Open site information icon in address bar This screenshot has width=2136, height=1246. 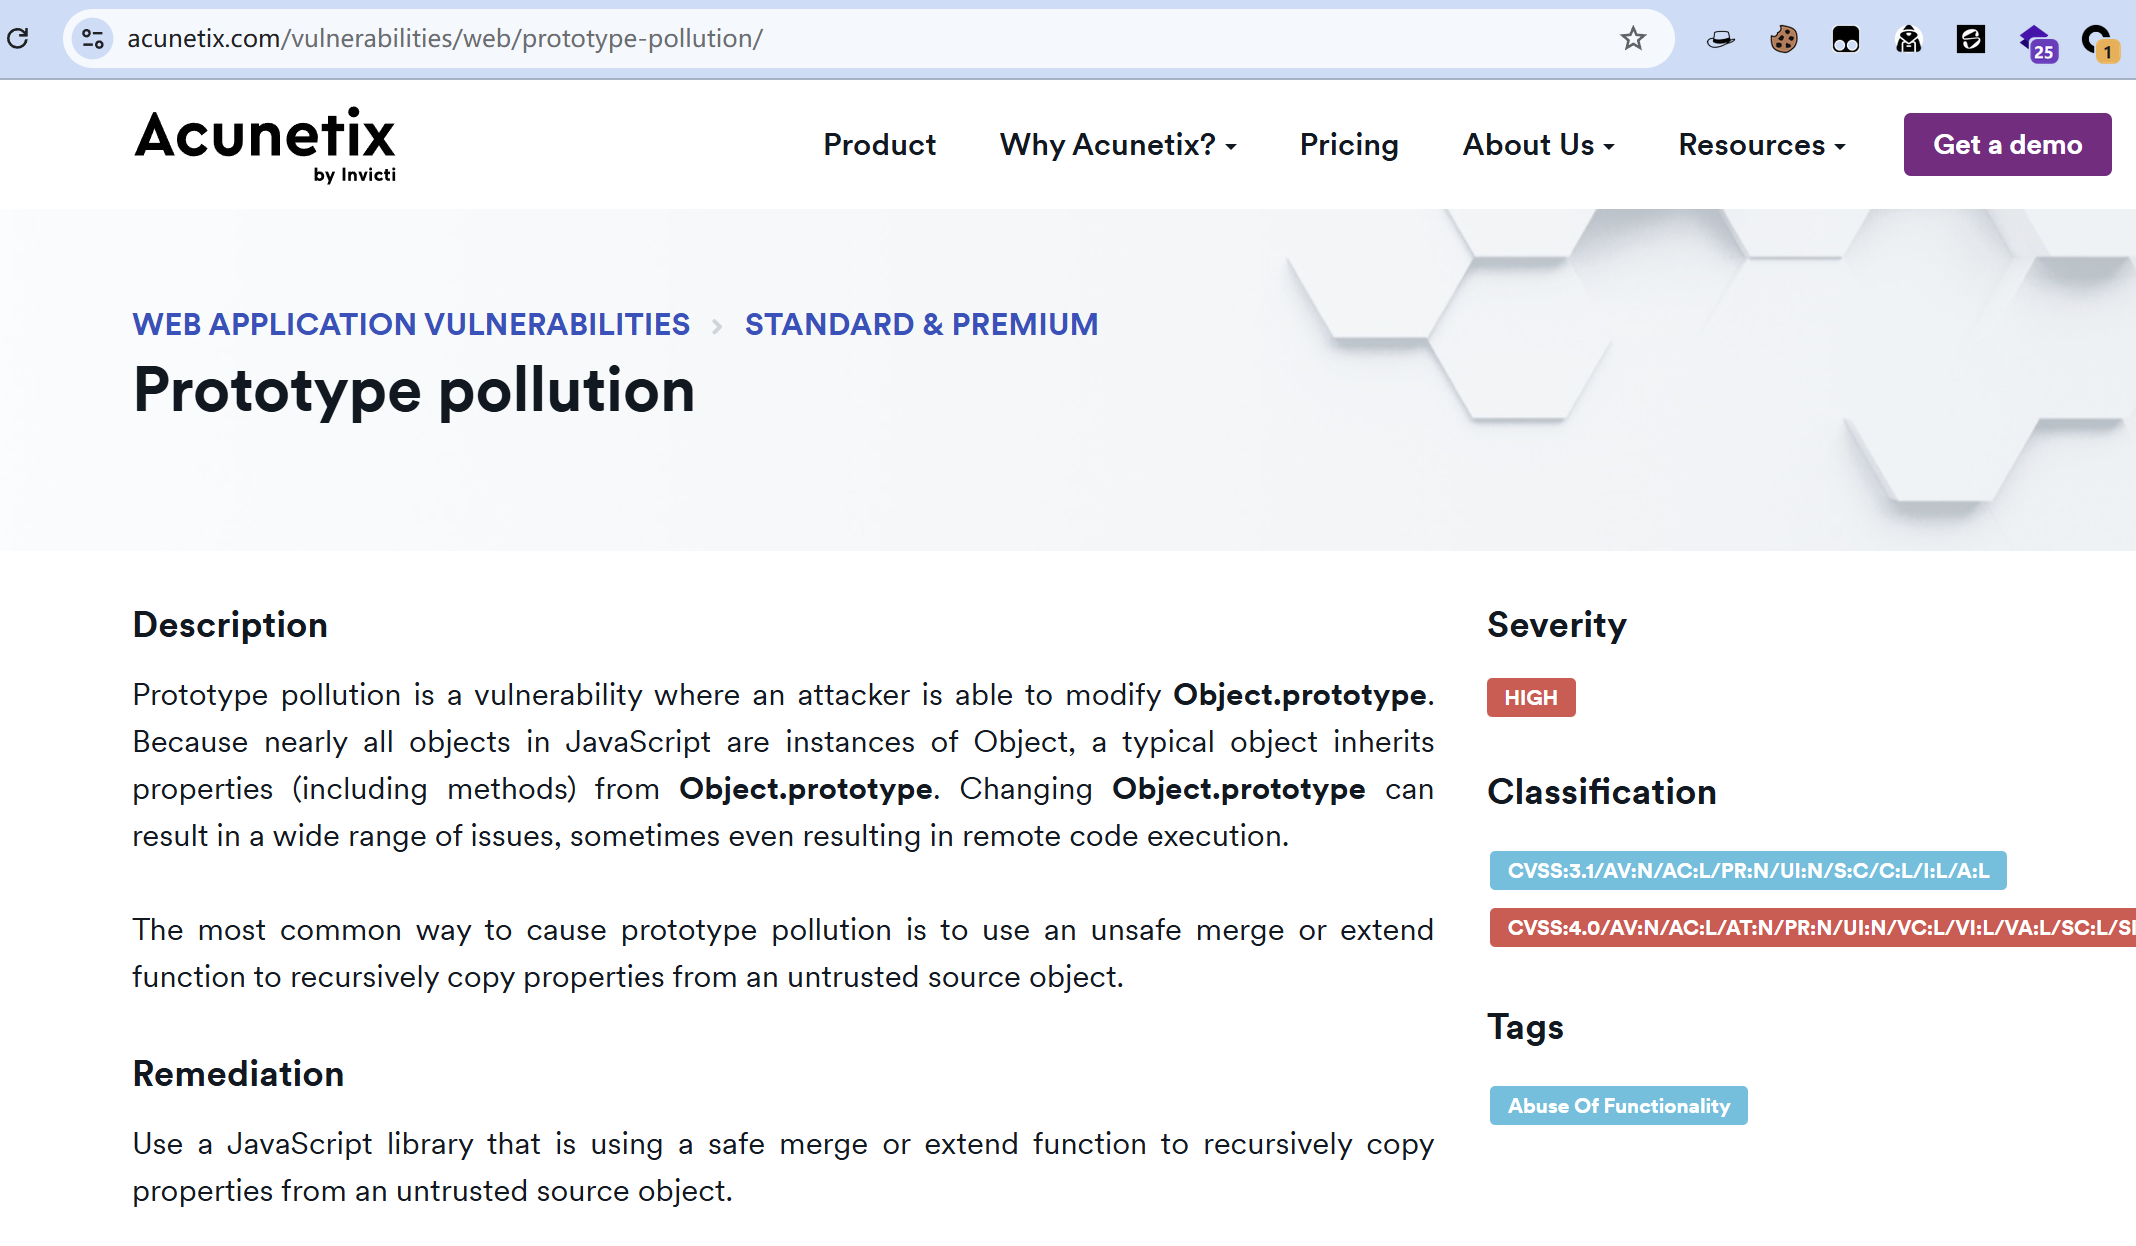coord(93,39)
